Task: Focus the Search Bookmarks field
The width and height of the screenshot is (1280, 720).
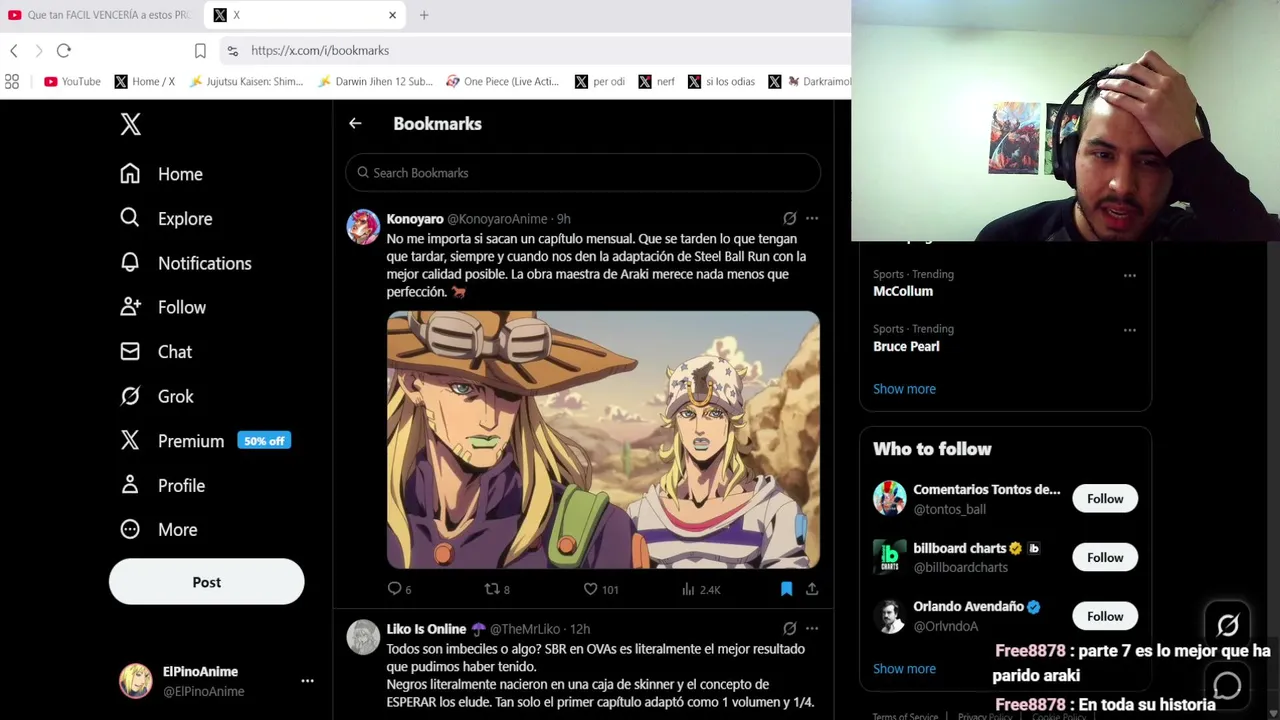Action: pos(583,173)
